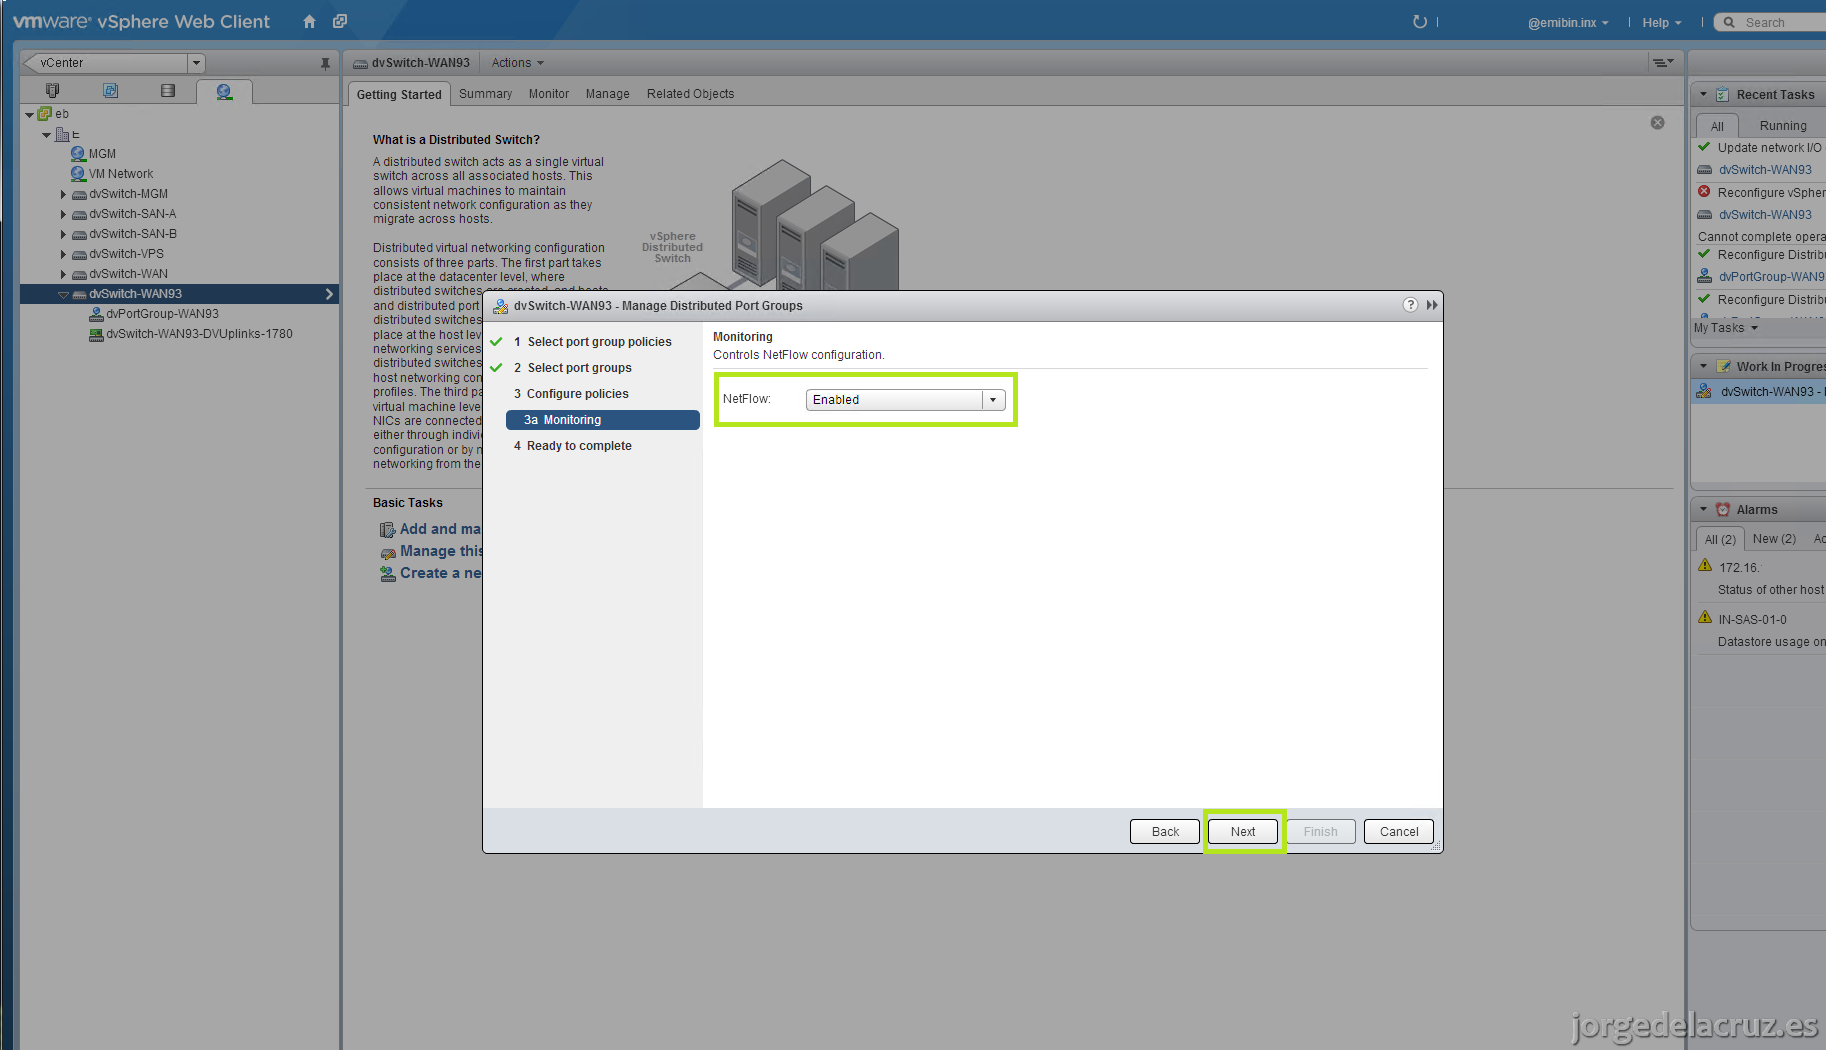Select dvSwitch-WAN93-DVUplinks-1780 in the tree

click(199, 334)
